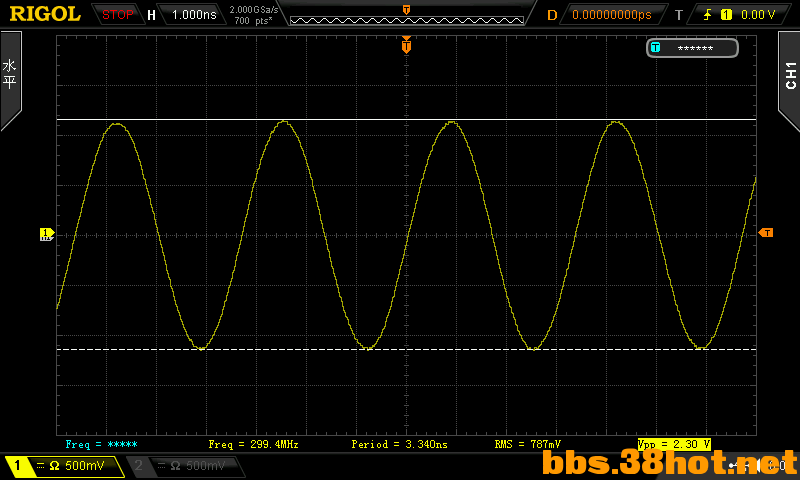Image resolution: width=800 pixels, height=480 pixels.
Task: Click the 2.000GSa/s sample rate readout
Action: tap(254, 10)
